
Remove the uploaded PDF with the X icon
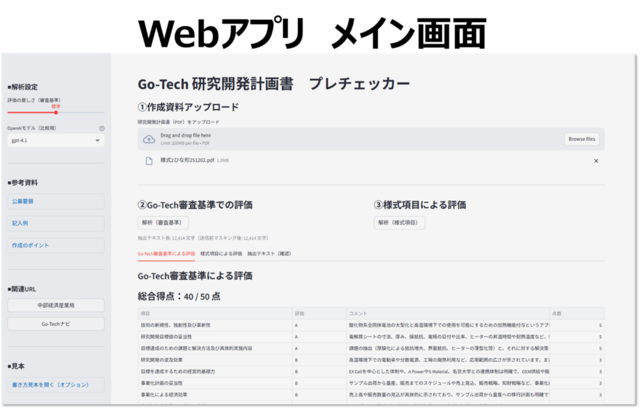coord(596,160)
